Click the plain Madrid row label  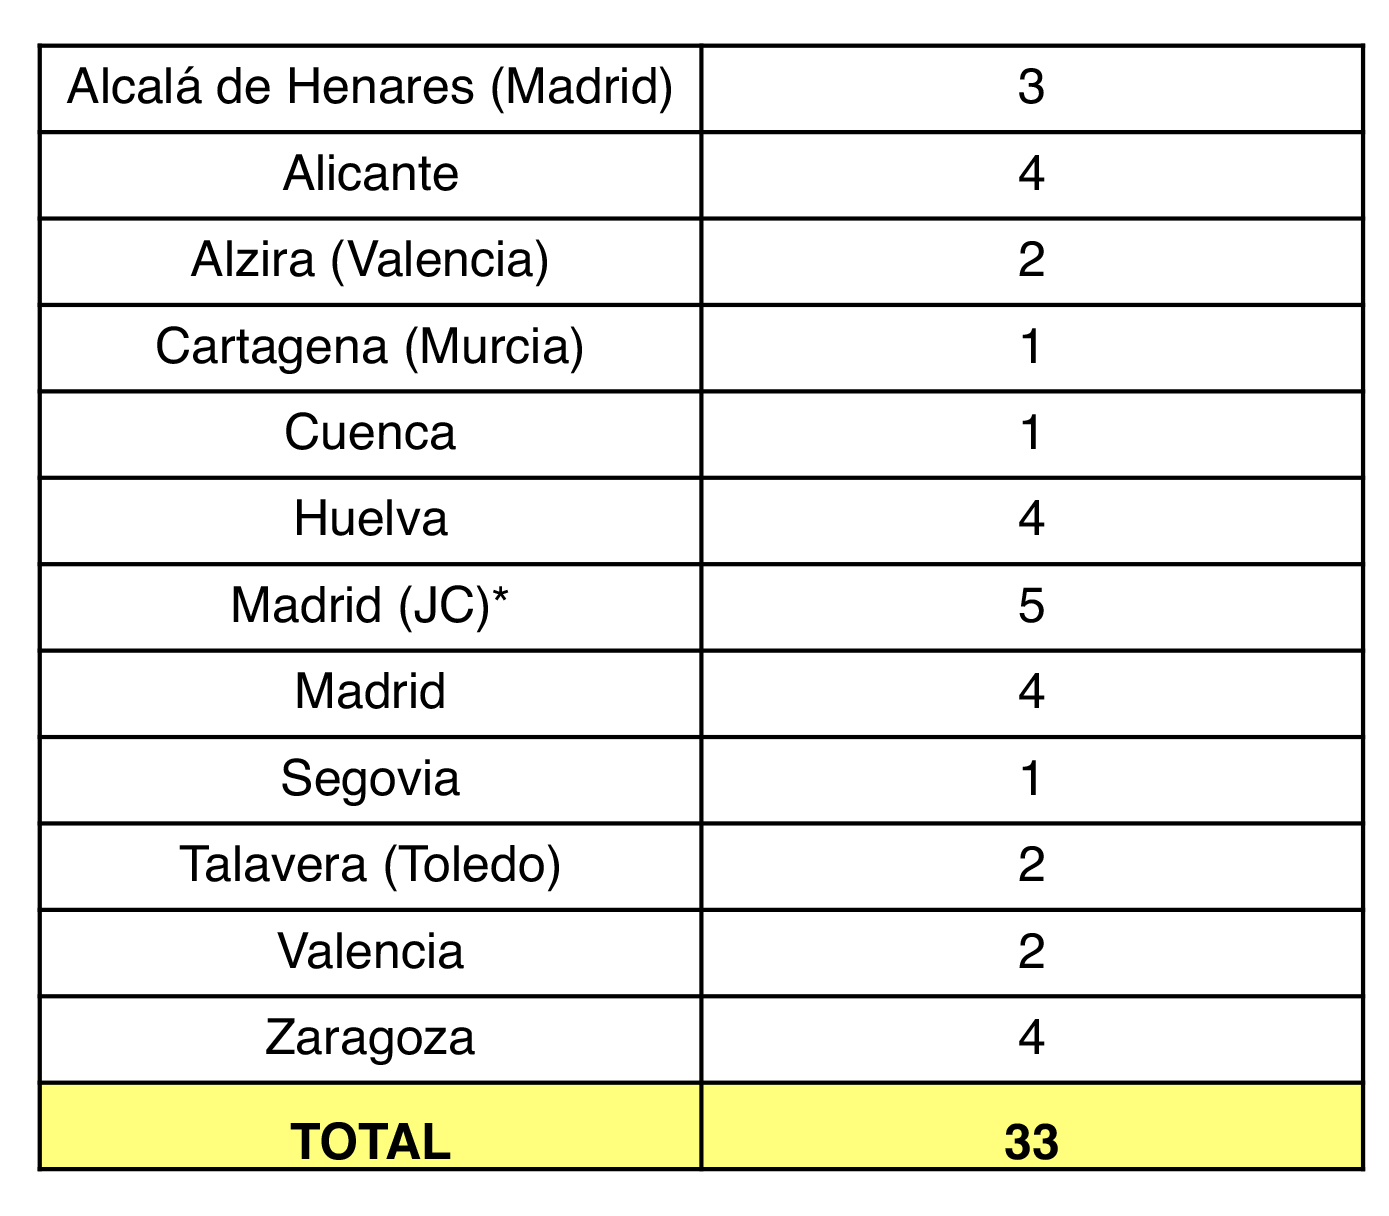click(370, 693)
